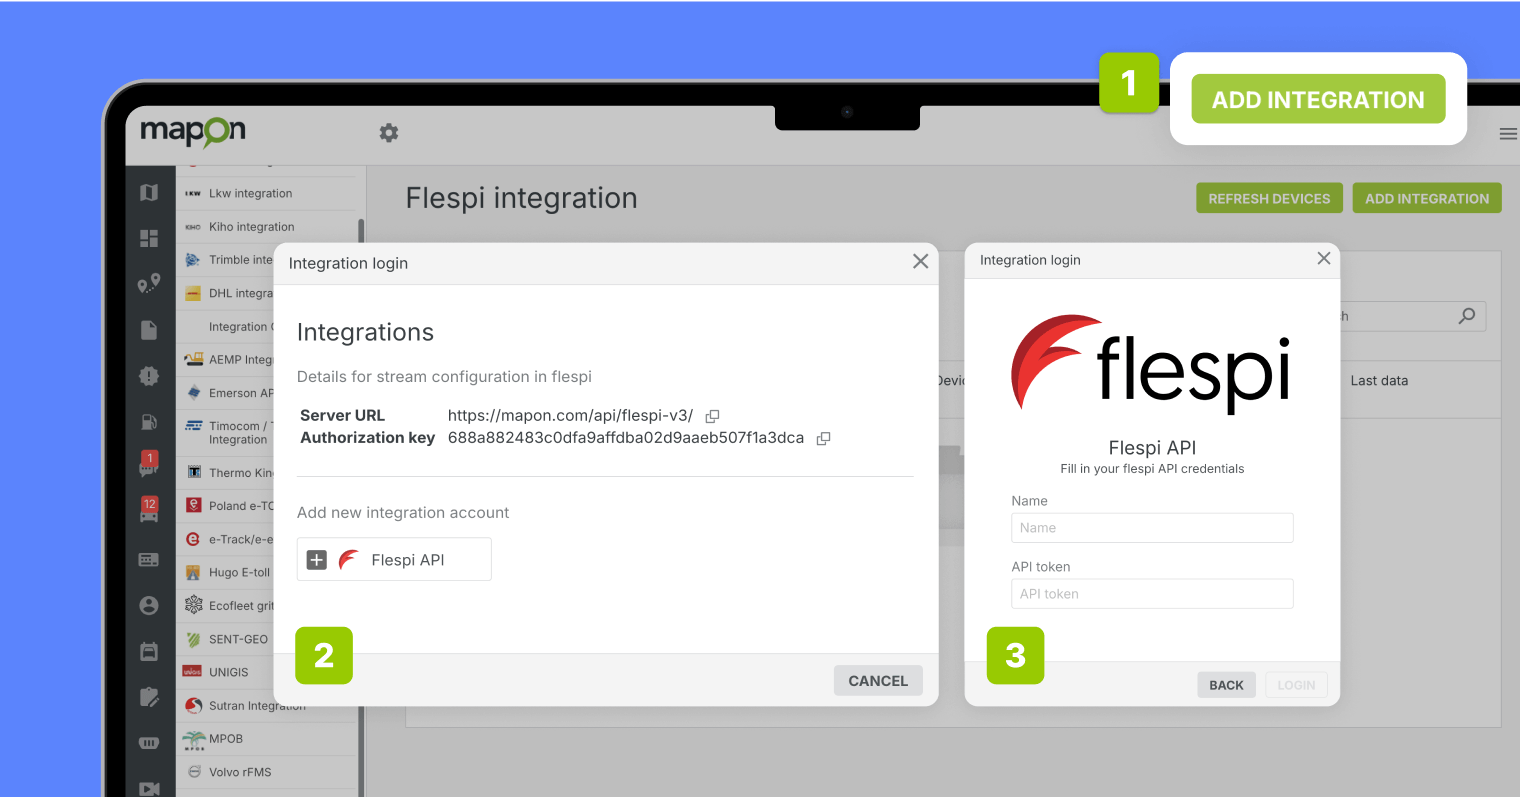Select the Poland e-TOLL integration icon
The width and height of the screenshot is (1520, 797).
[194, 505]
